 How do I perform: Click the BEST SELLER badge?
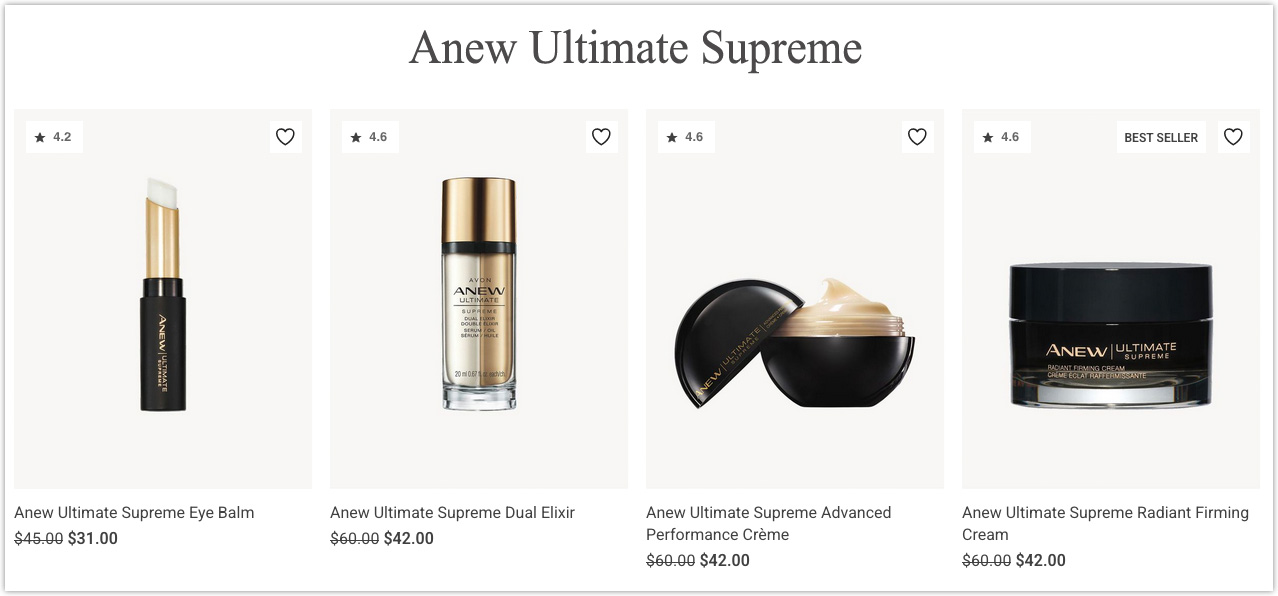[x=1160, y=136]
